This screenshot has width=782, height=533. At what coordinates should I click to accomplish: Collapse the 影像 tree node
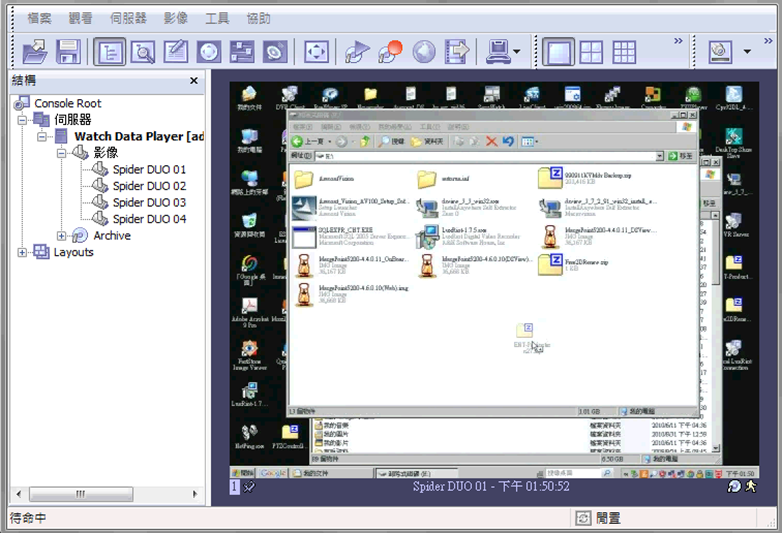coord(62,153)
